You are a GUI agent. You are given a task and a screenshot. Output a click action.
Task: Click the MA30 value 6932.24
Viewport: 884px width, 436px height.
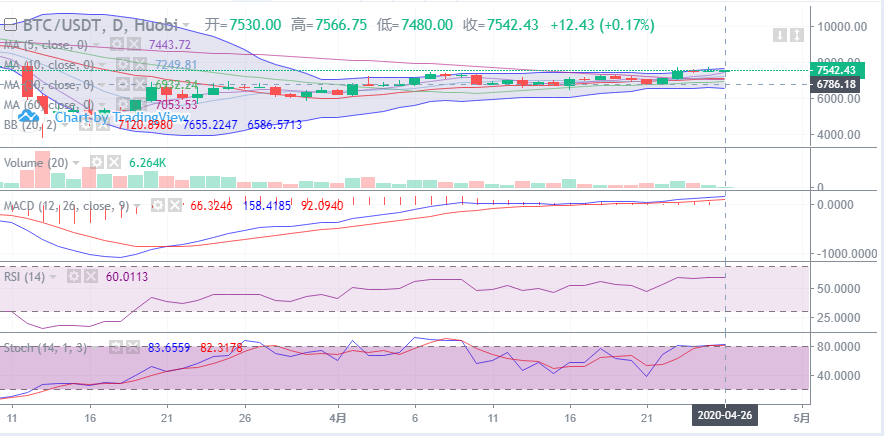(177, 85)
